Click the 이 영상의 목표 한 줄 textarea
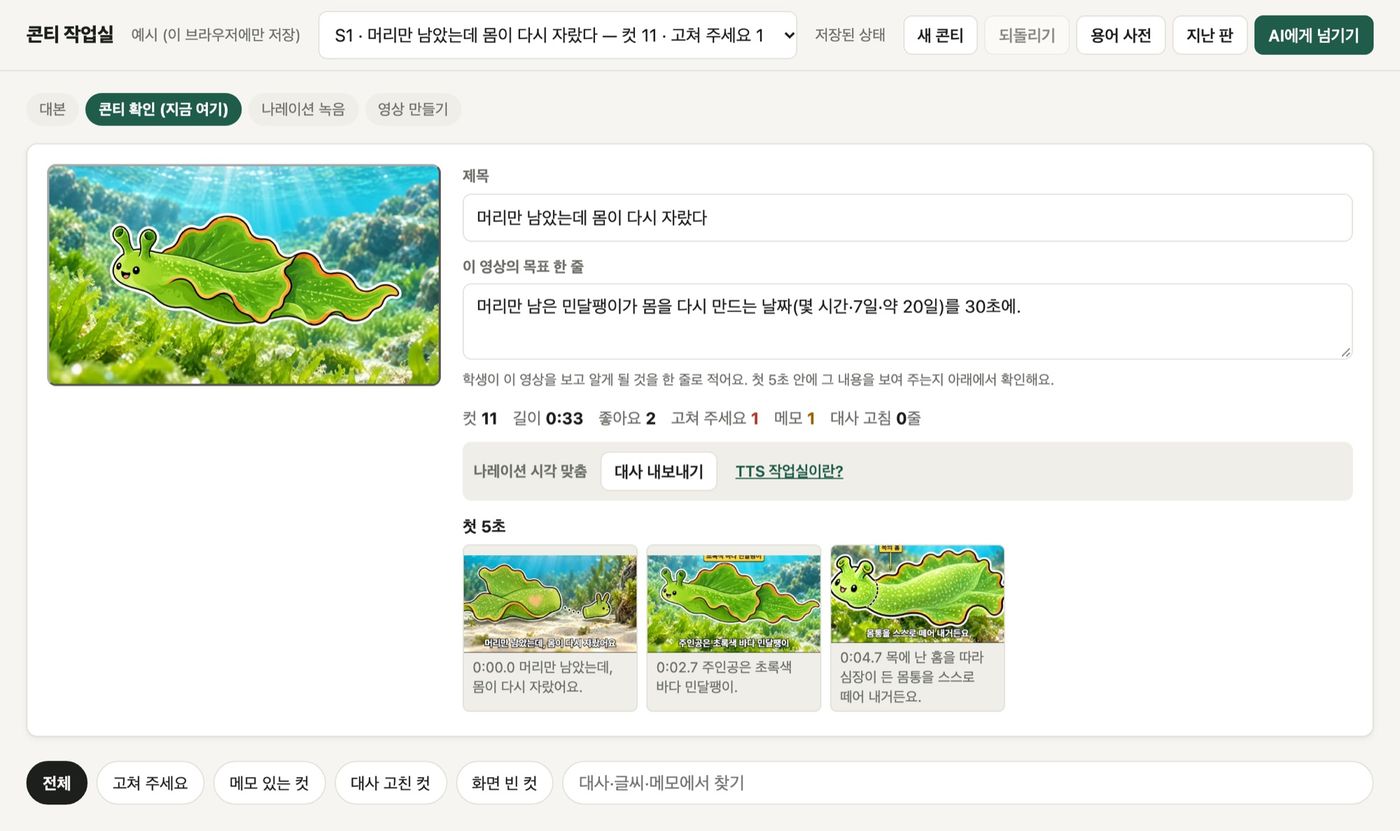 [907, 321]
